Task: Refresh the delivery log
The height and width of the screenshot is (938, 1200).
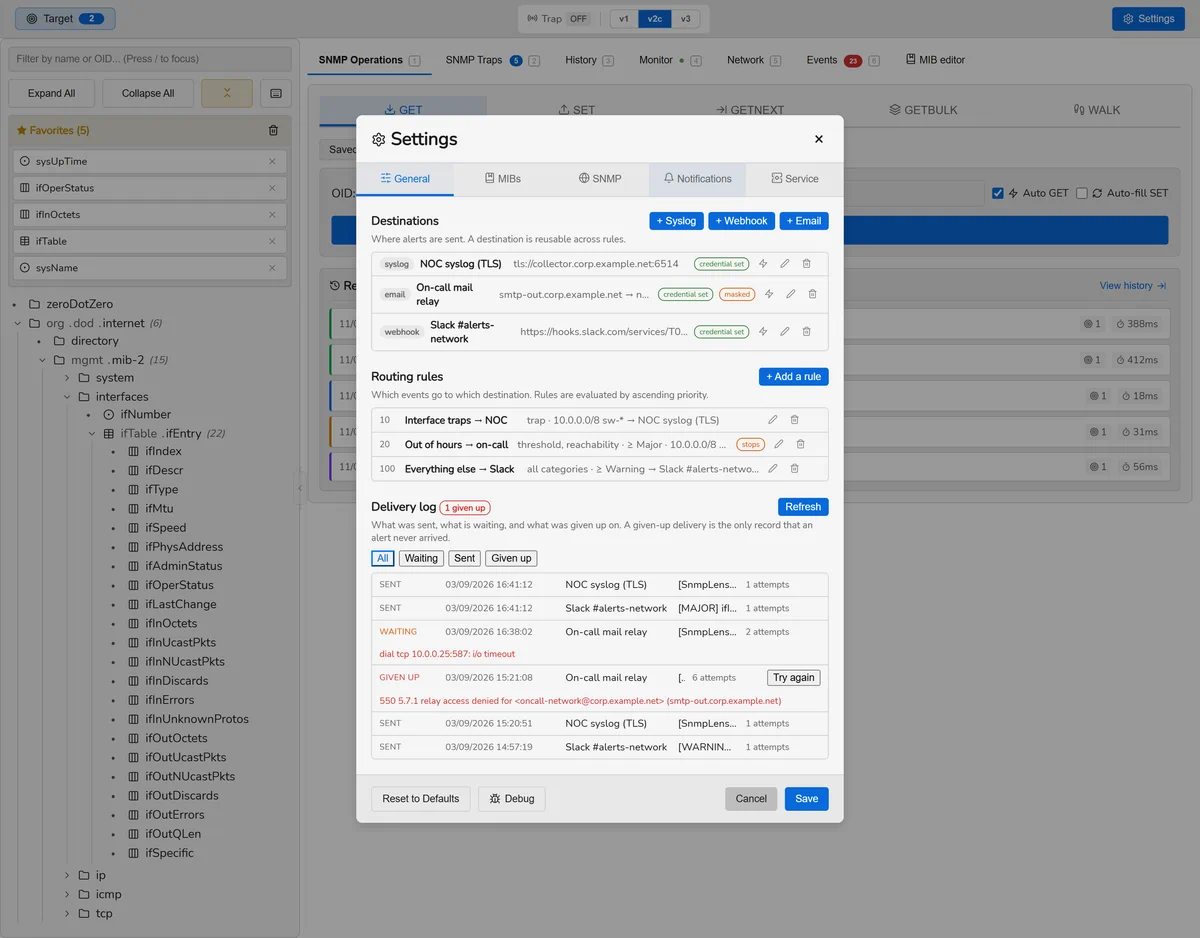Action: [x=803, y=507]
